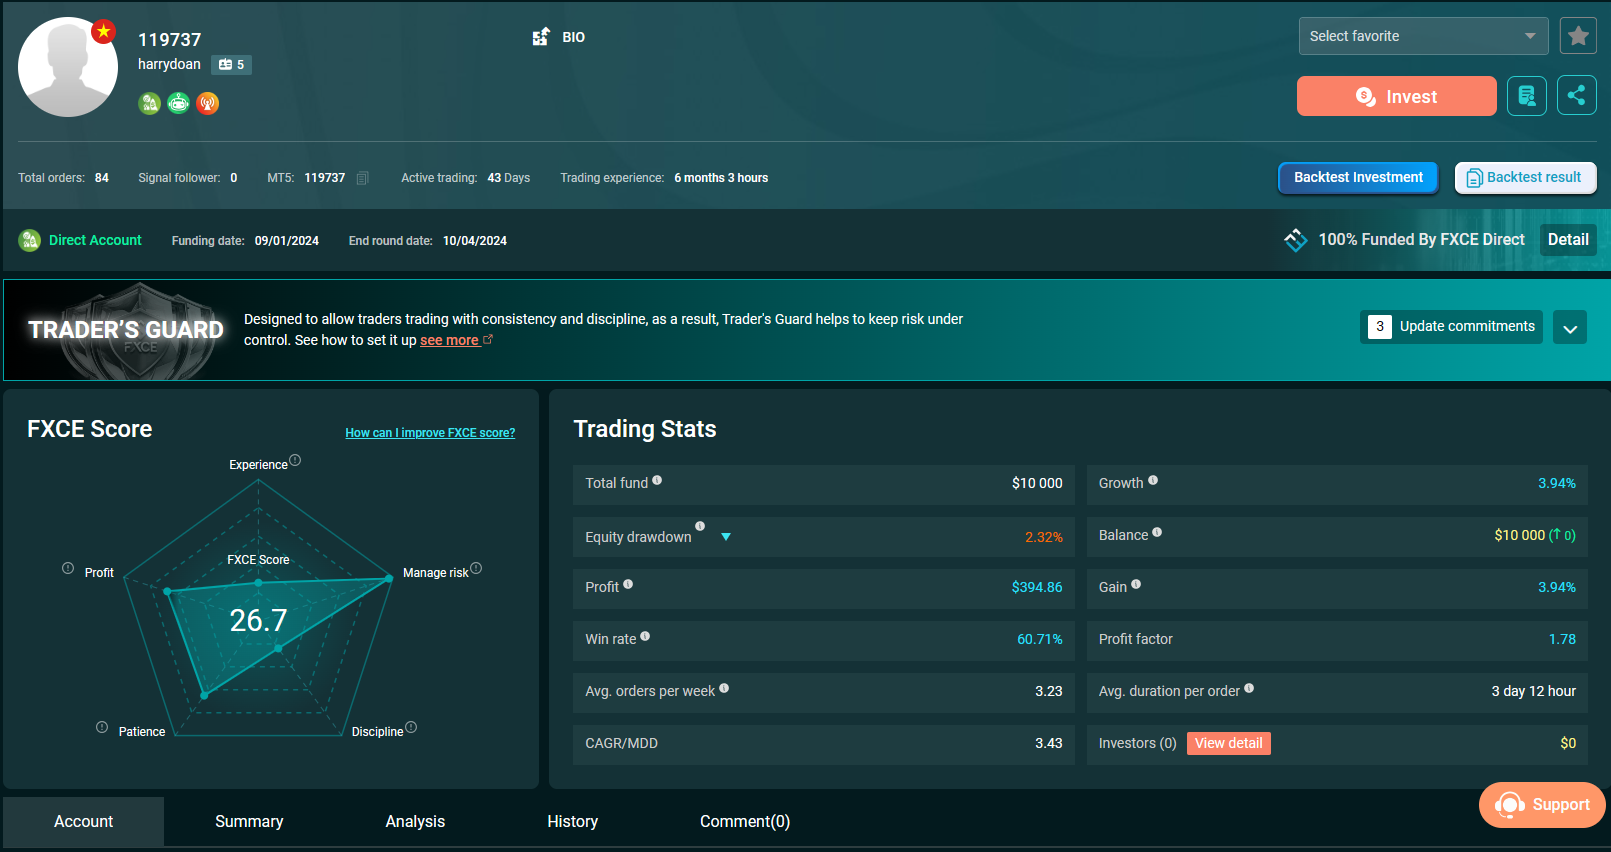The height and width of the screenshot is (852, 1611).
Task: Click the Vietnam flag badge on avatar
Action: pos(103,32)
